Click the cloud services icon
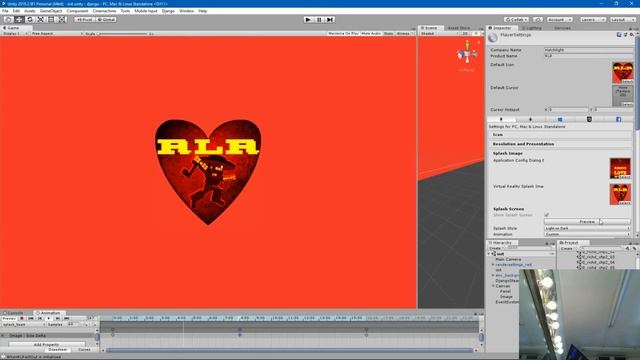Image resolution: width=640 pixels, height=360 pixels. (x=538, y=20)
